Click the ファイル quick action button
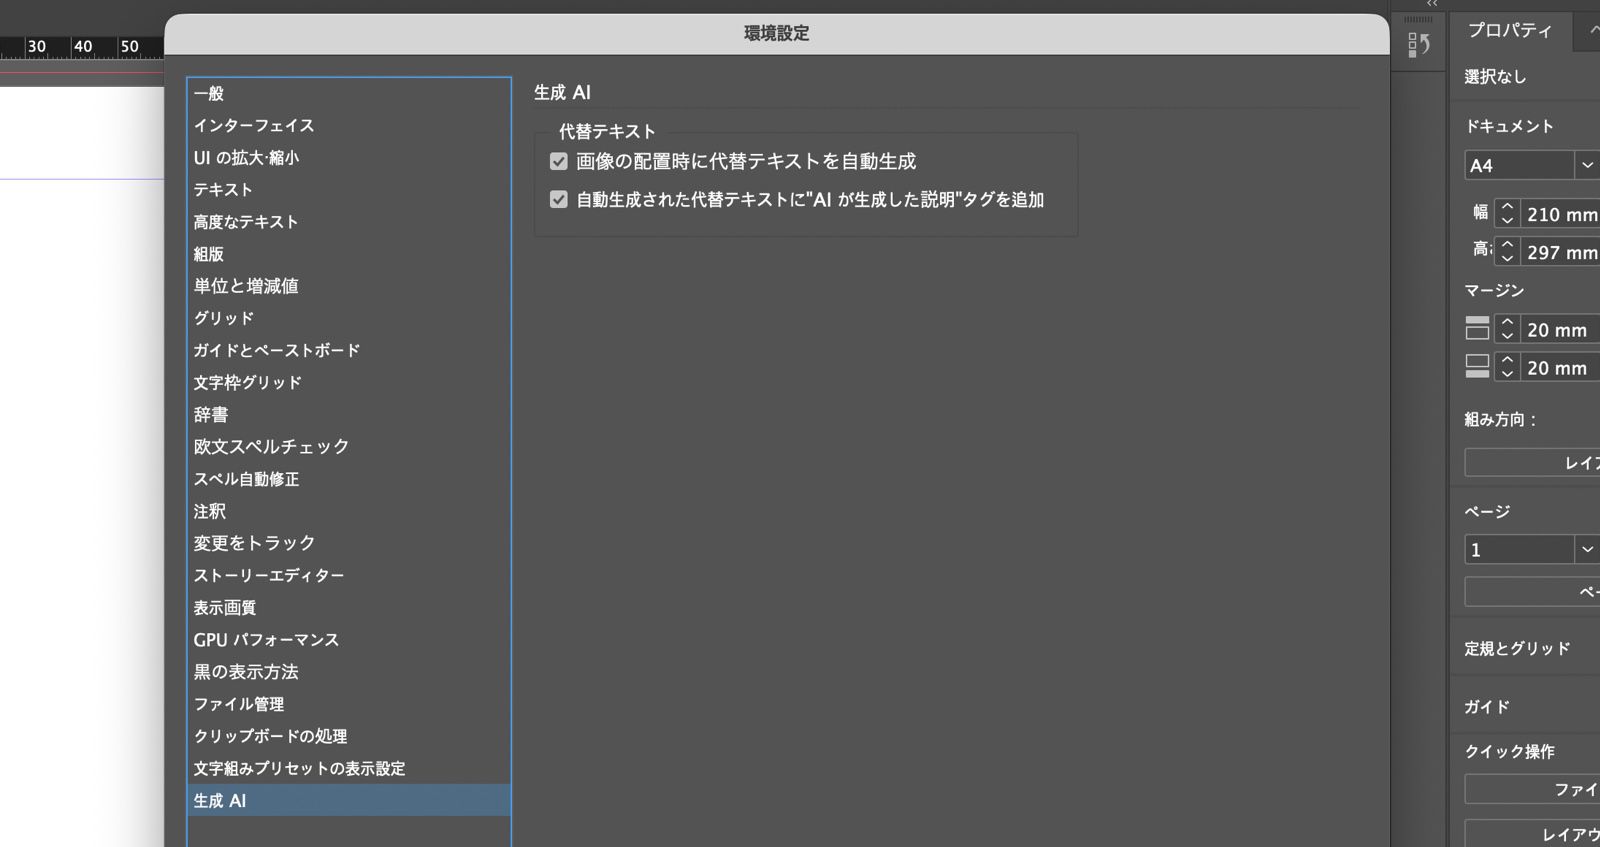Image resolution: width=1600 pixels, height=847 pixels. click(1532, 789)
